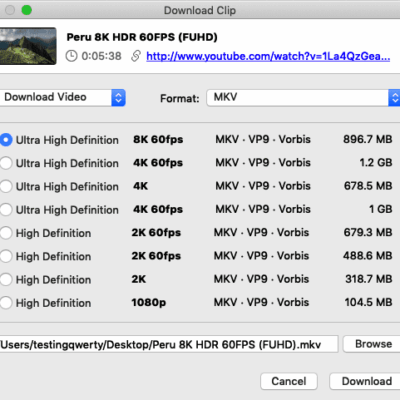Viewport: 400px width, 400px height.
Task: Click the '318.7 MB' size text
Action: (x=369, y=279)
